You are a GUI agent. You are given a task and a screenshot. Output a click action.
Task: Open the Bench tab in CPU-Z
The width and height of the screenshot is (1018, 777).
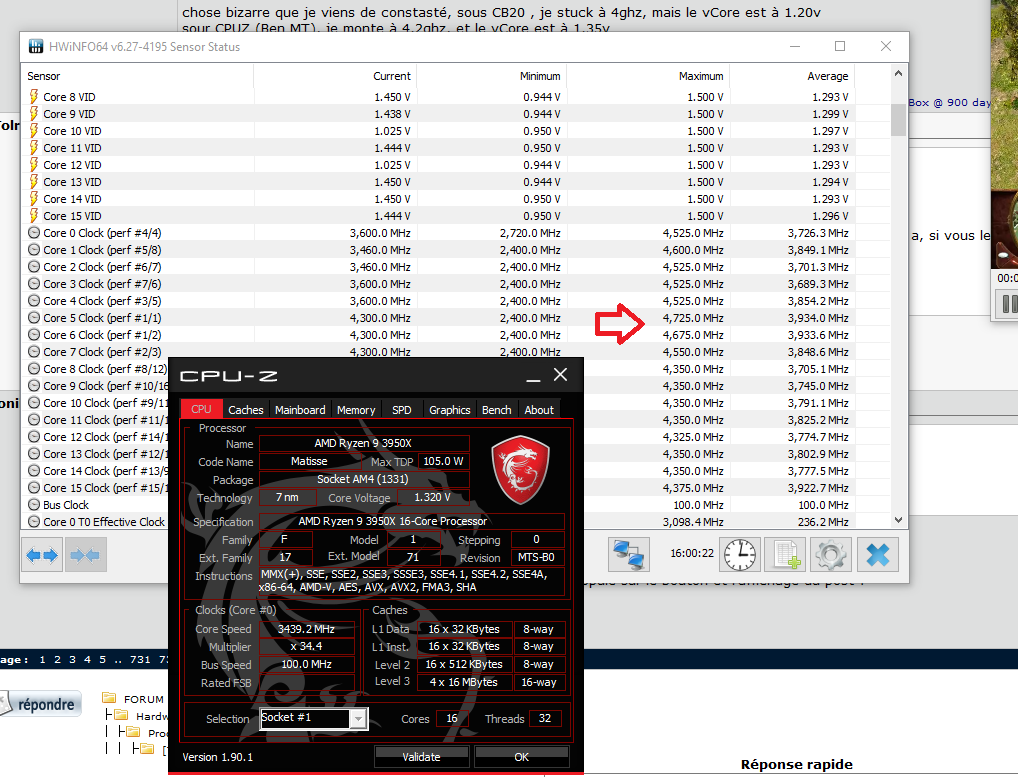coord(497,410)
